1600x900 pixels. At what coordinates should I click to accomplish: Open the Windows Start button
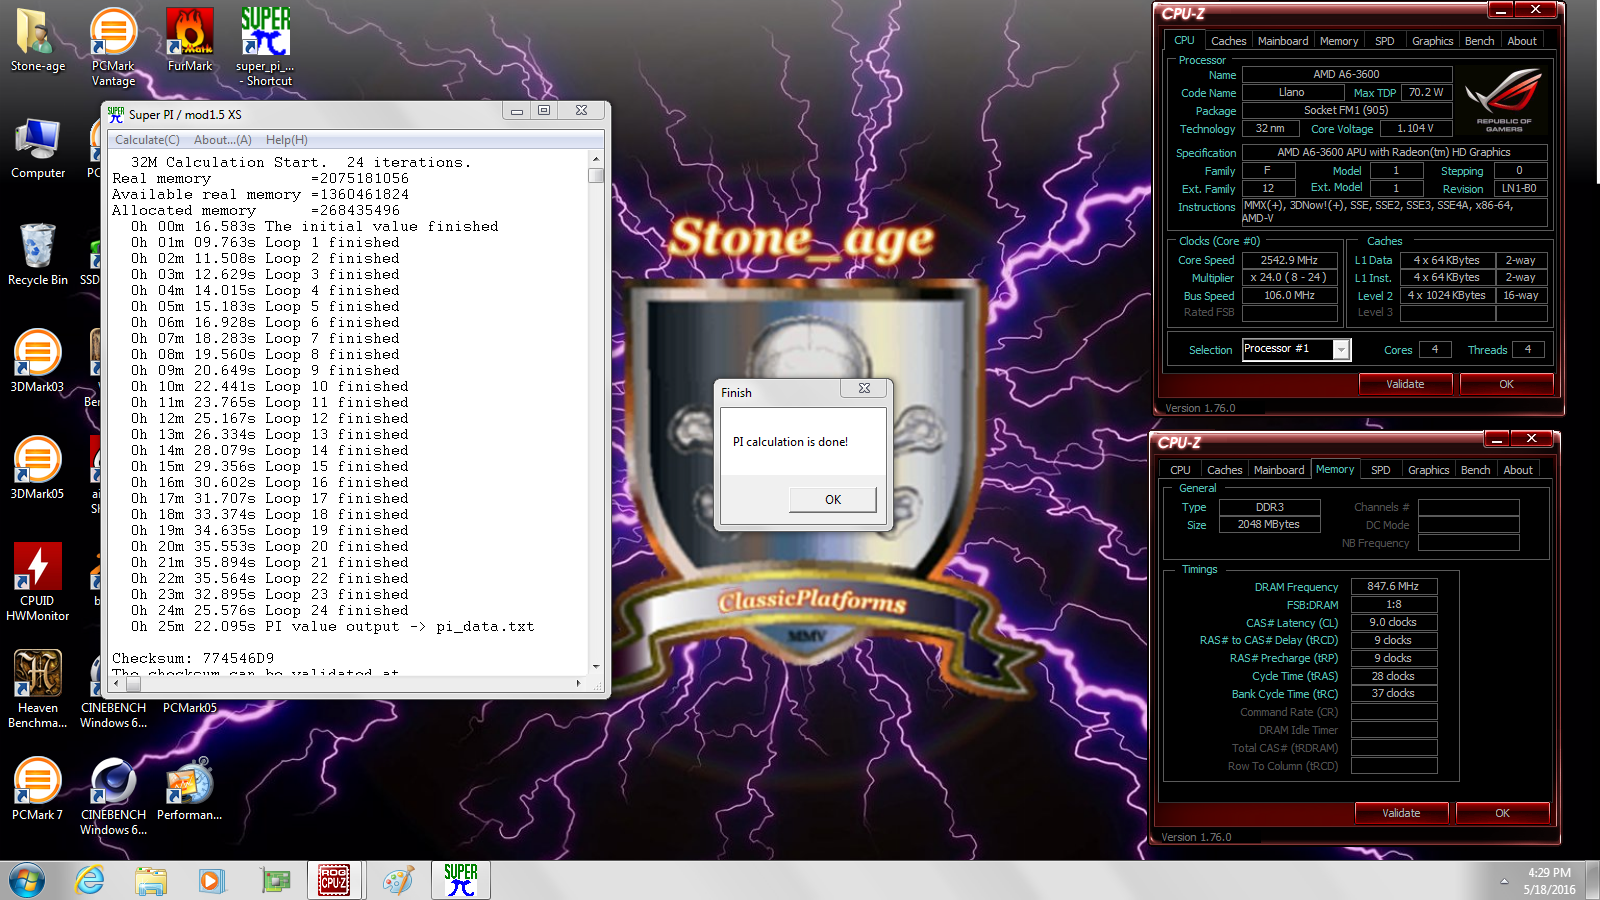click(27, 880)
